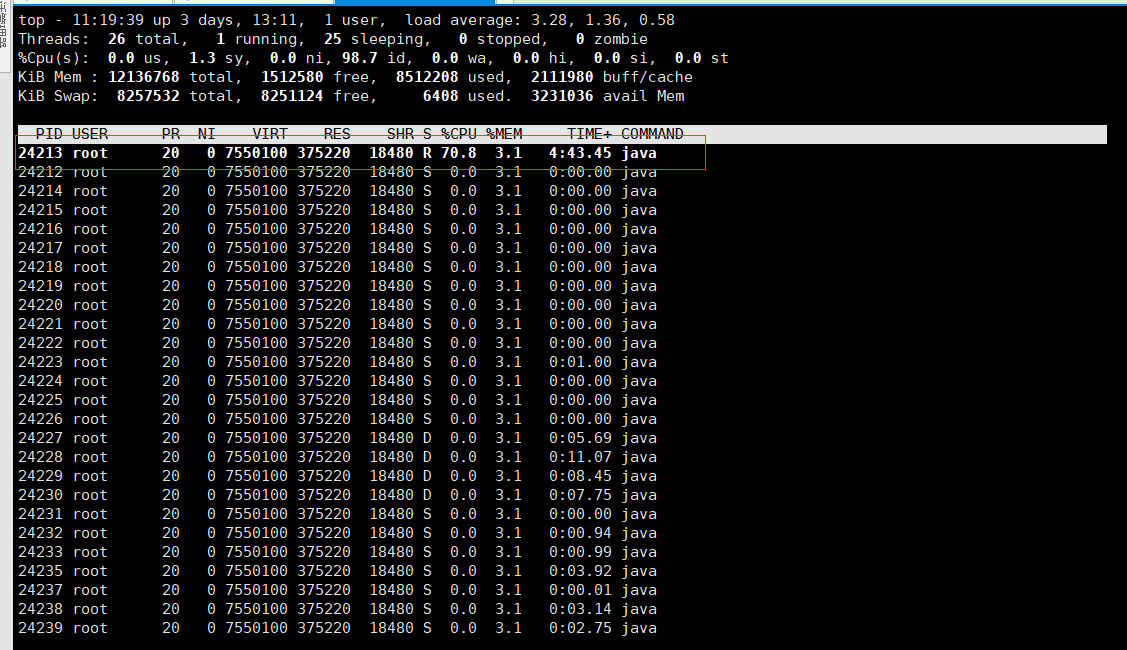Click the COMMAND column header
Image resolution: width=1127 pixels, height=650 pixels.
pos(652,134)
